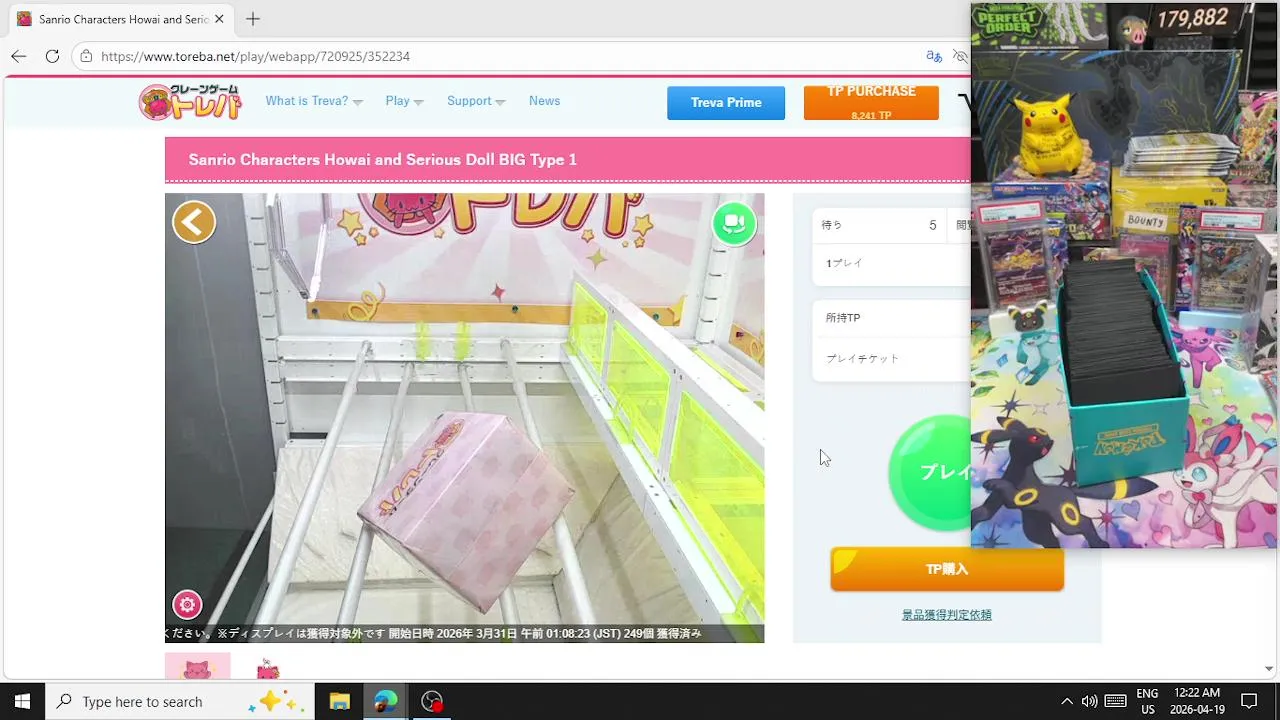View site information icon in the address bar
The width and height of the screenshot is (1280, 720).
point(87,57)
